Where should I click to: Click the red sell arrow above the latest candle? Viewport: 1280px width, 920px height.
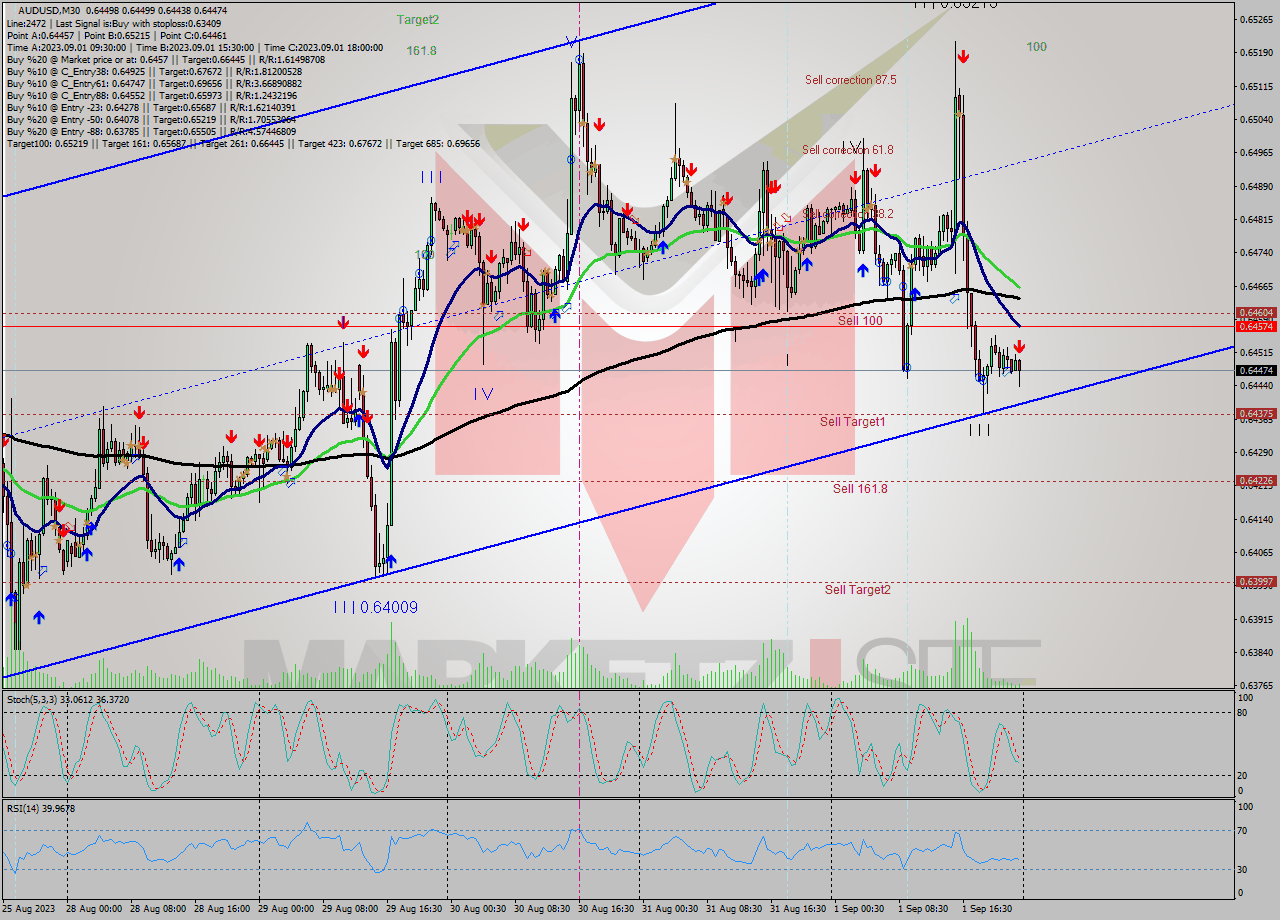(1018, 346)
